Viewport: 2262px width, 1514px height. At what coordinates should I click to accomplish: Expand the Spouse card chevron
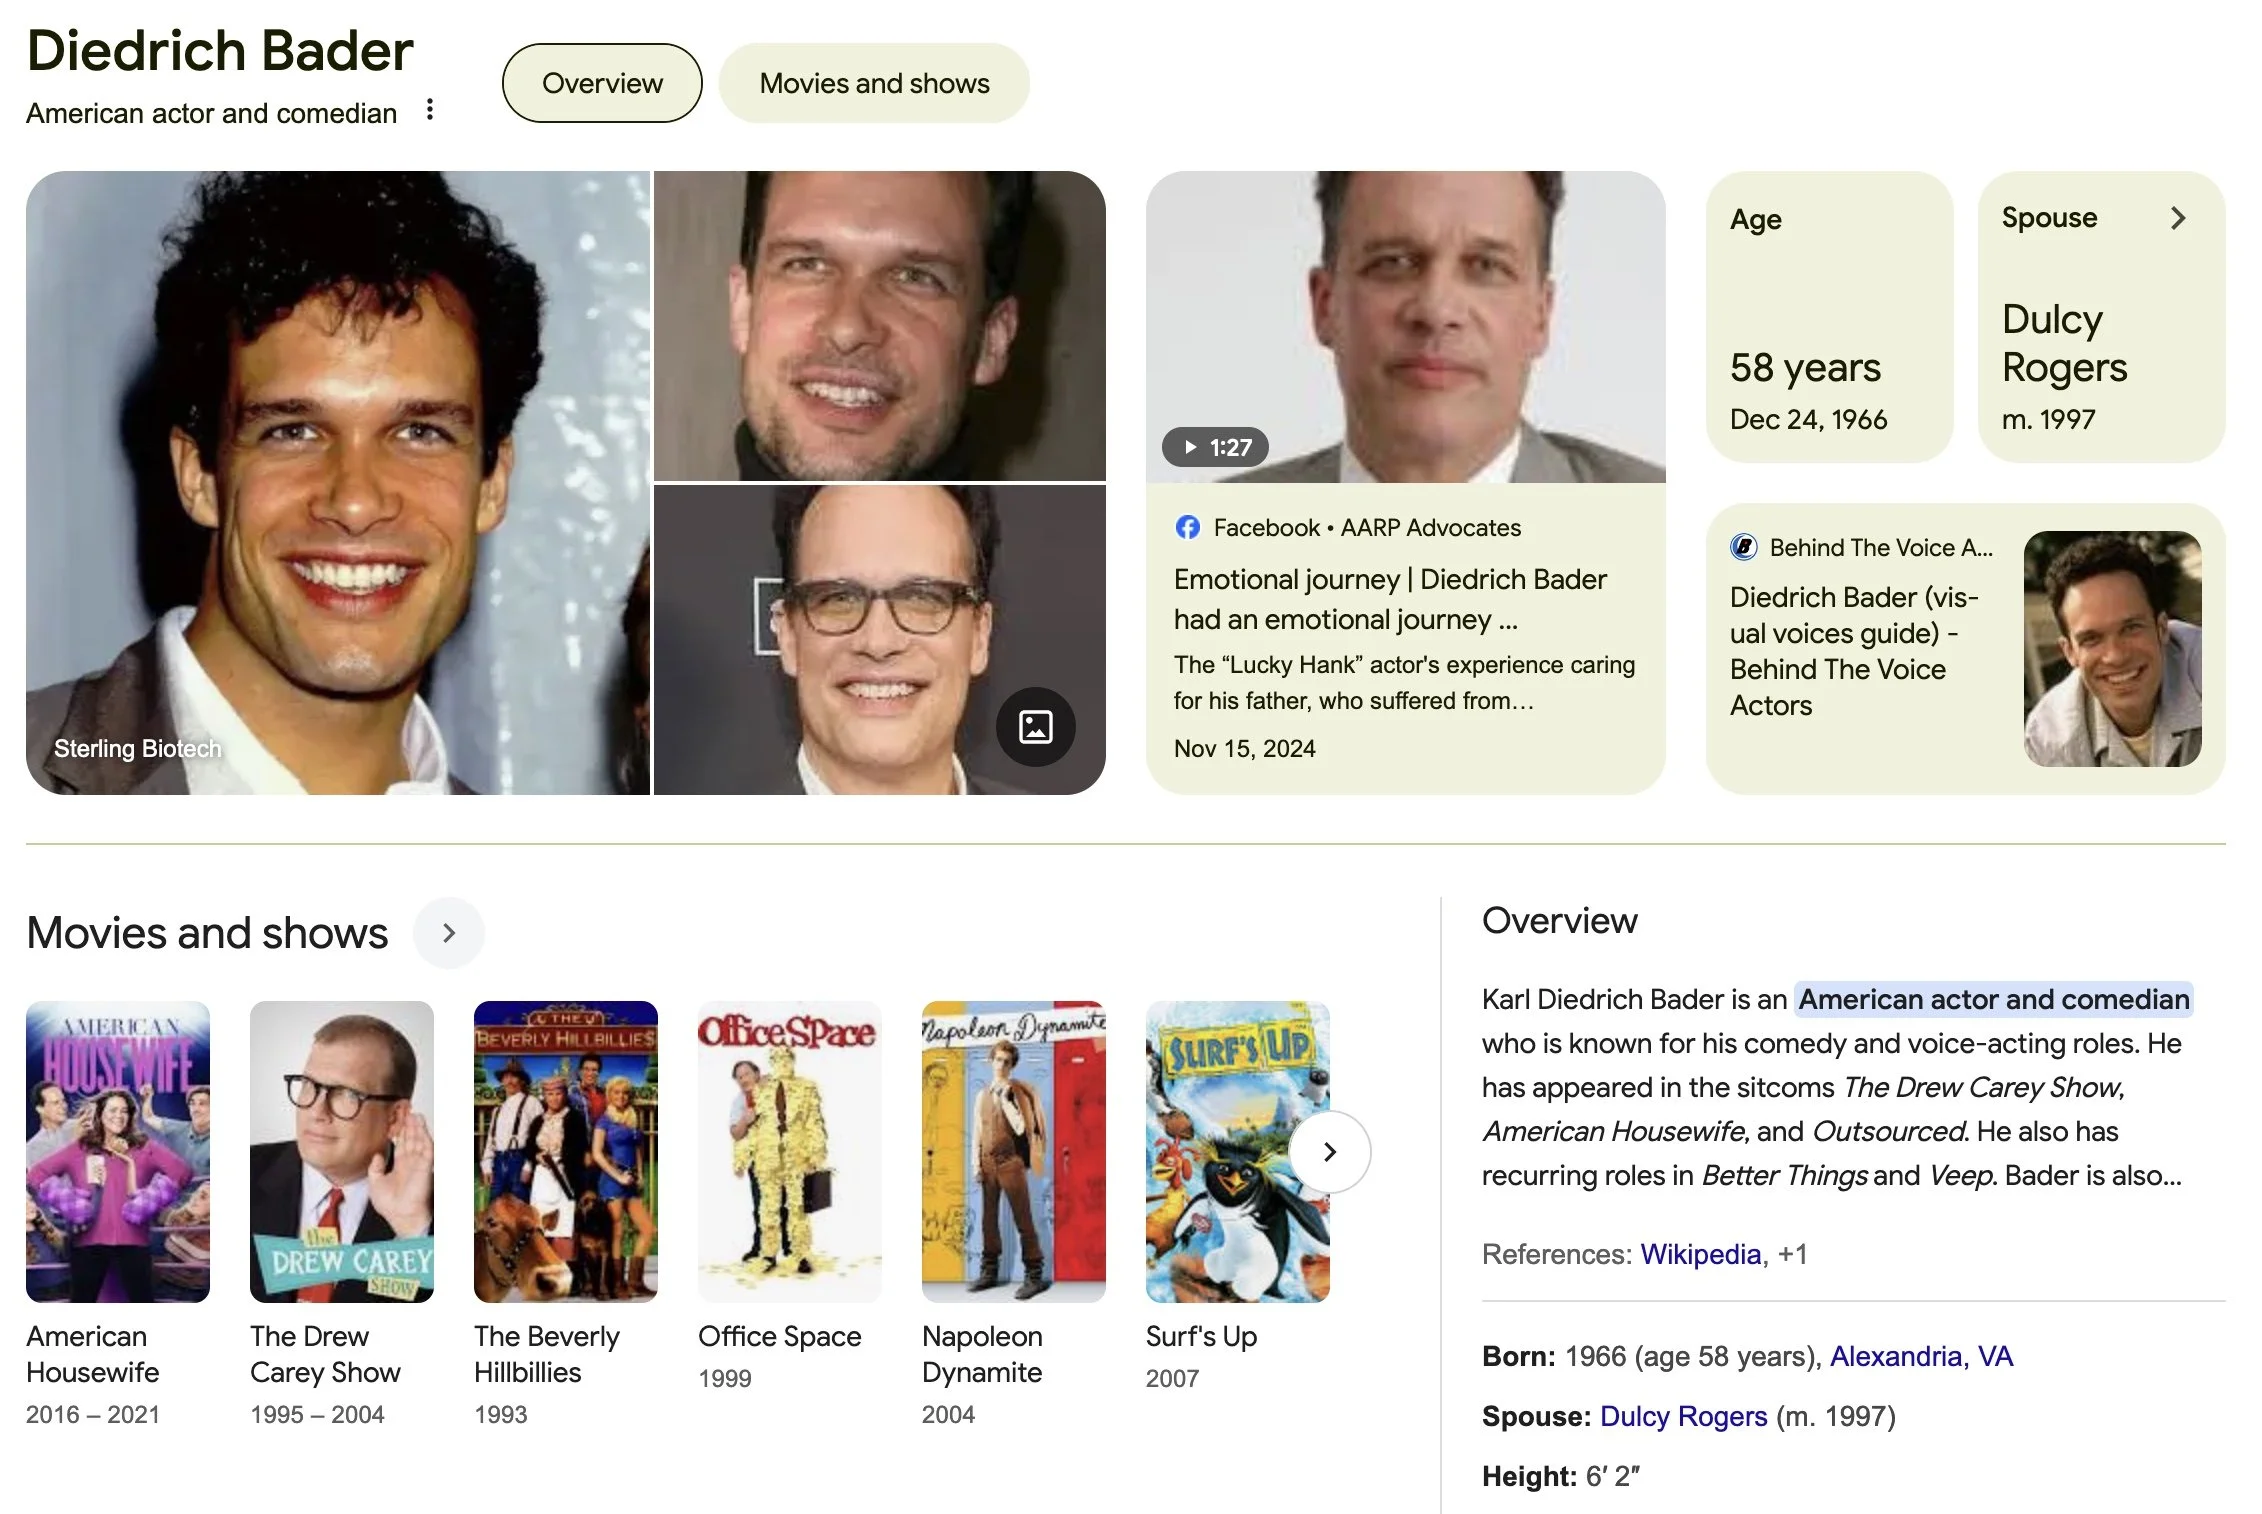point(2178,218)
